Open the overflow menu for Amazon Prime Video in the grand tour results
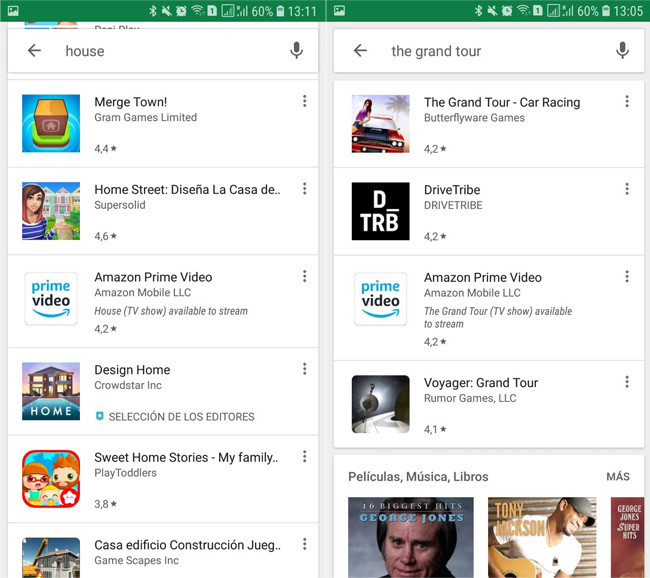 point(627,277)
